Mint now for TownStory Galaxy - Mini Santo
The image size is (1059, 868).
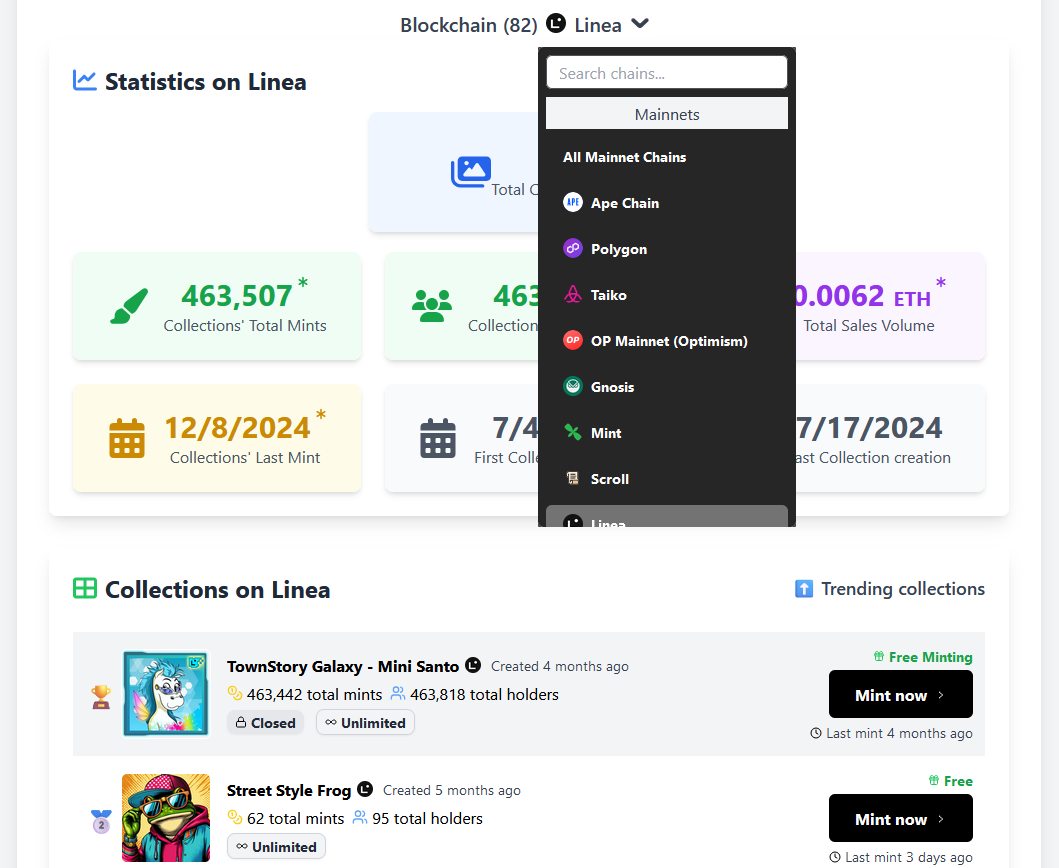click(900, 695)
